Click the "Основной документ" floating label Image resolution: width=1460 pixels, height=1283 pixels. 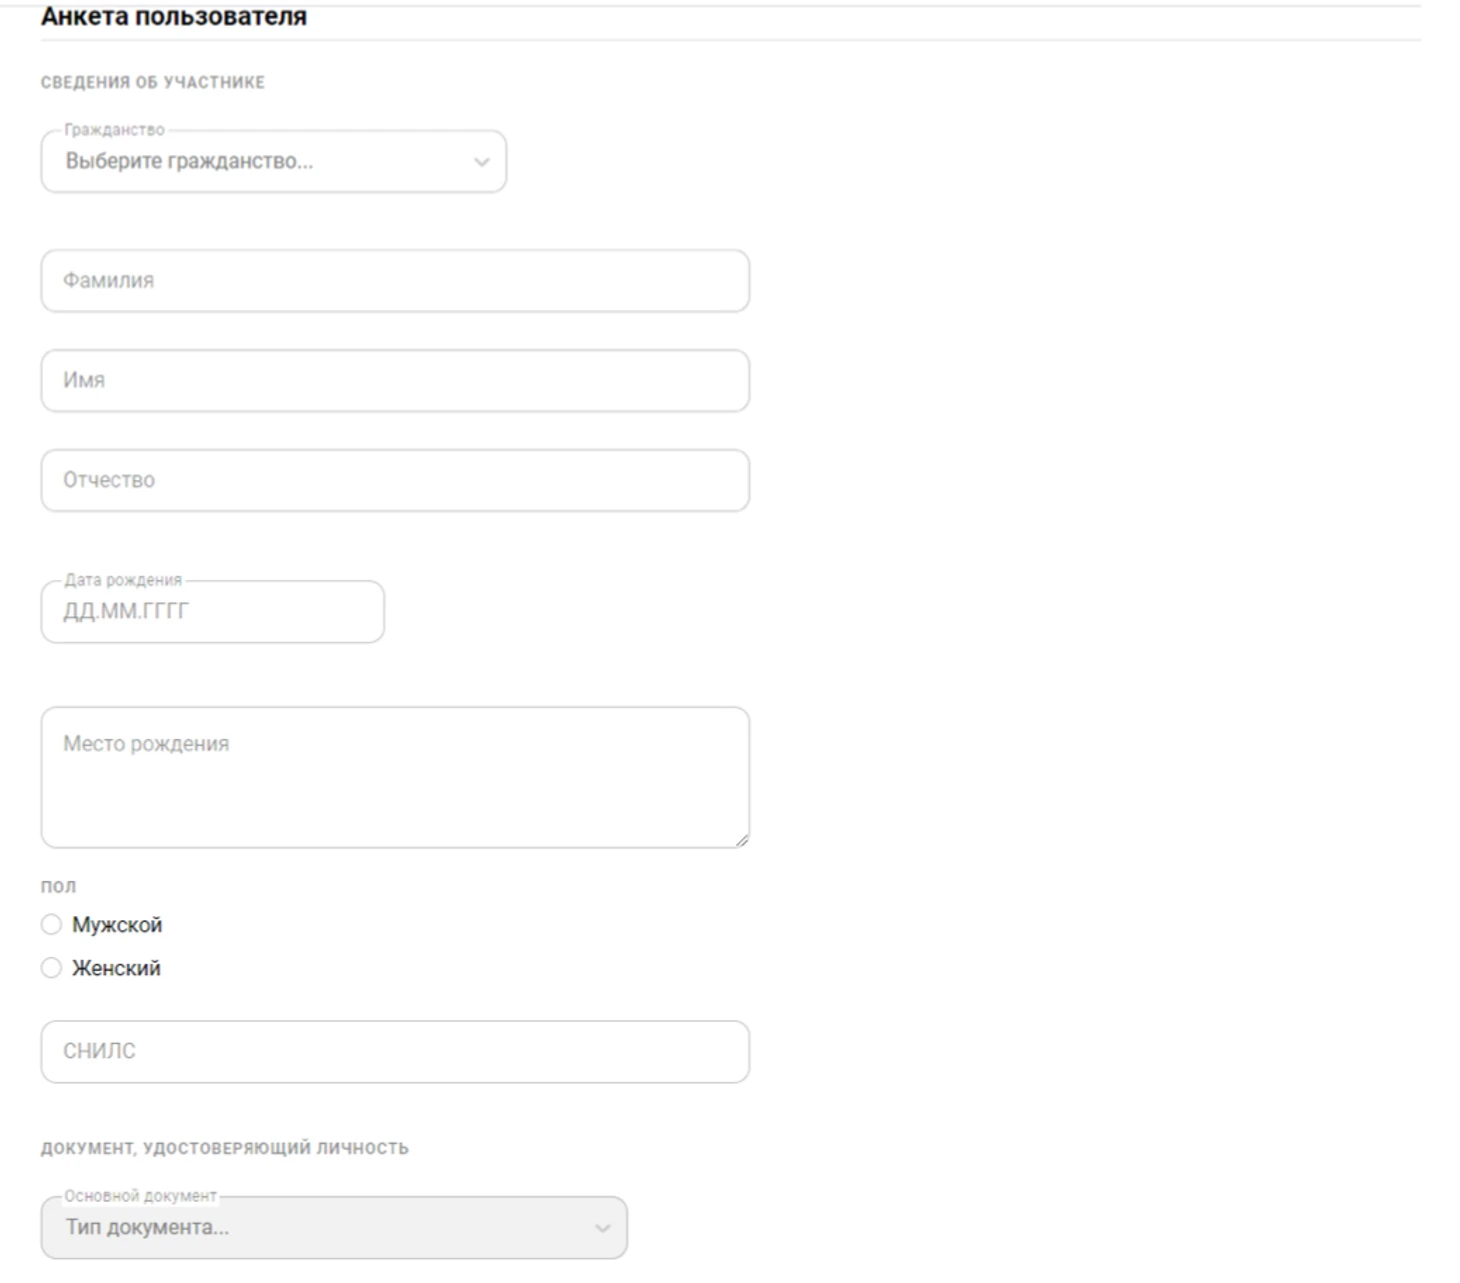click(x=140, y=1196)
